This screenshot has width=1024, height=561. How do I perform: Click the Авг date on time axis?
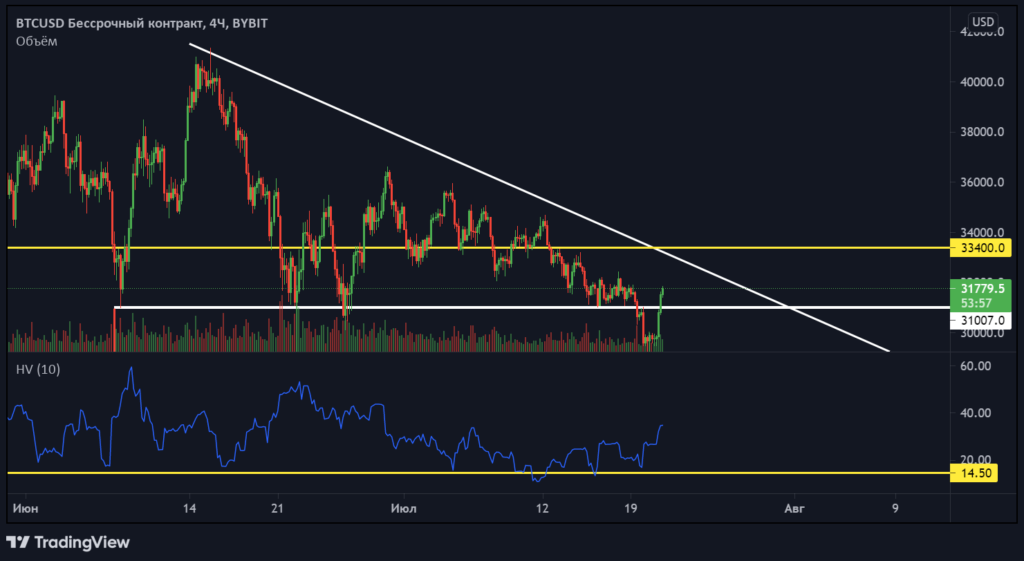pyautogui.click(x=793, y=508)
